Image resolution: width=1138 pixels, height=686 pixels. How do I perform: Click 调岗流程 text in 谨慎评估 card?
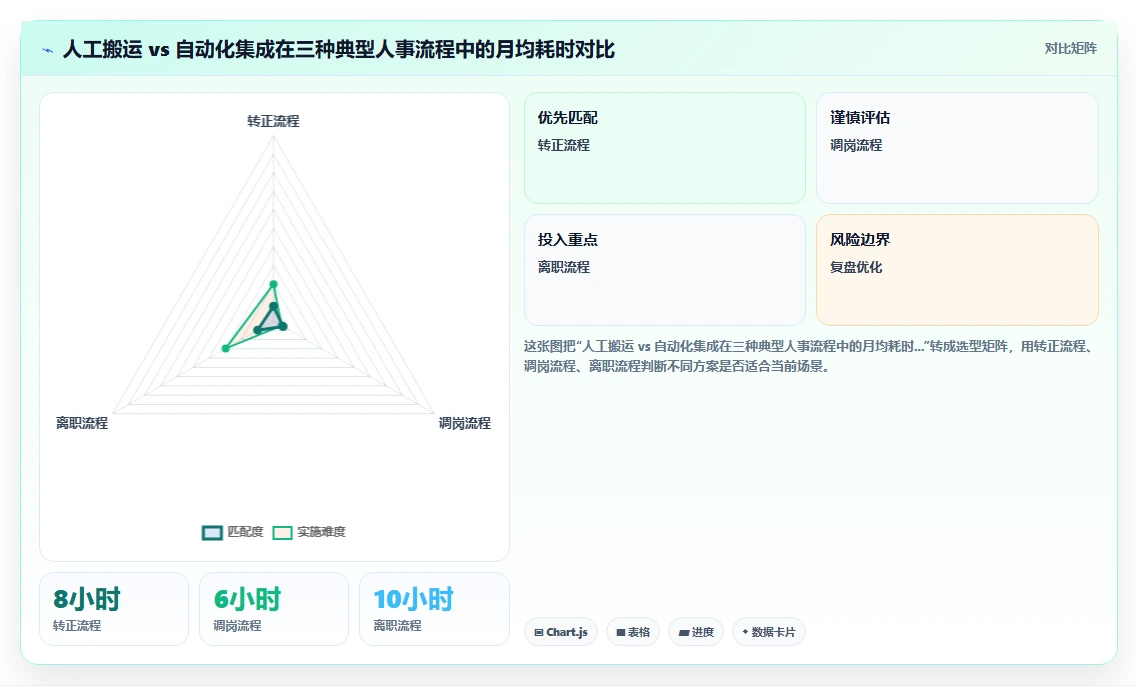coord(856,145)
